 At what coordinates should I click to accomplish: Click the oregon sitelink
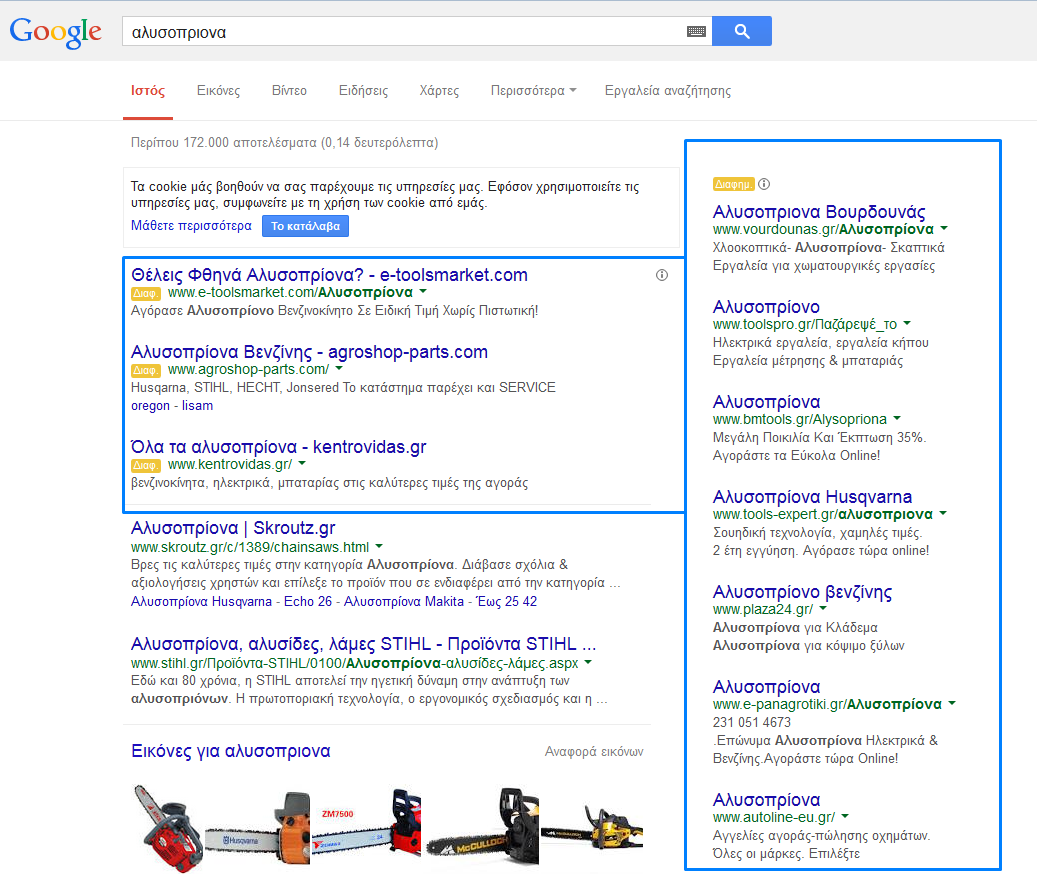(150, 405)
